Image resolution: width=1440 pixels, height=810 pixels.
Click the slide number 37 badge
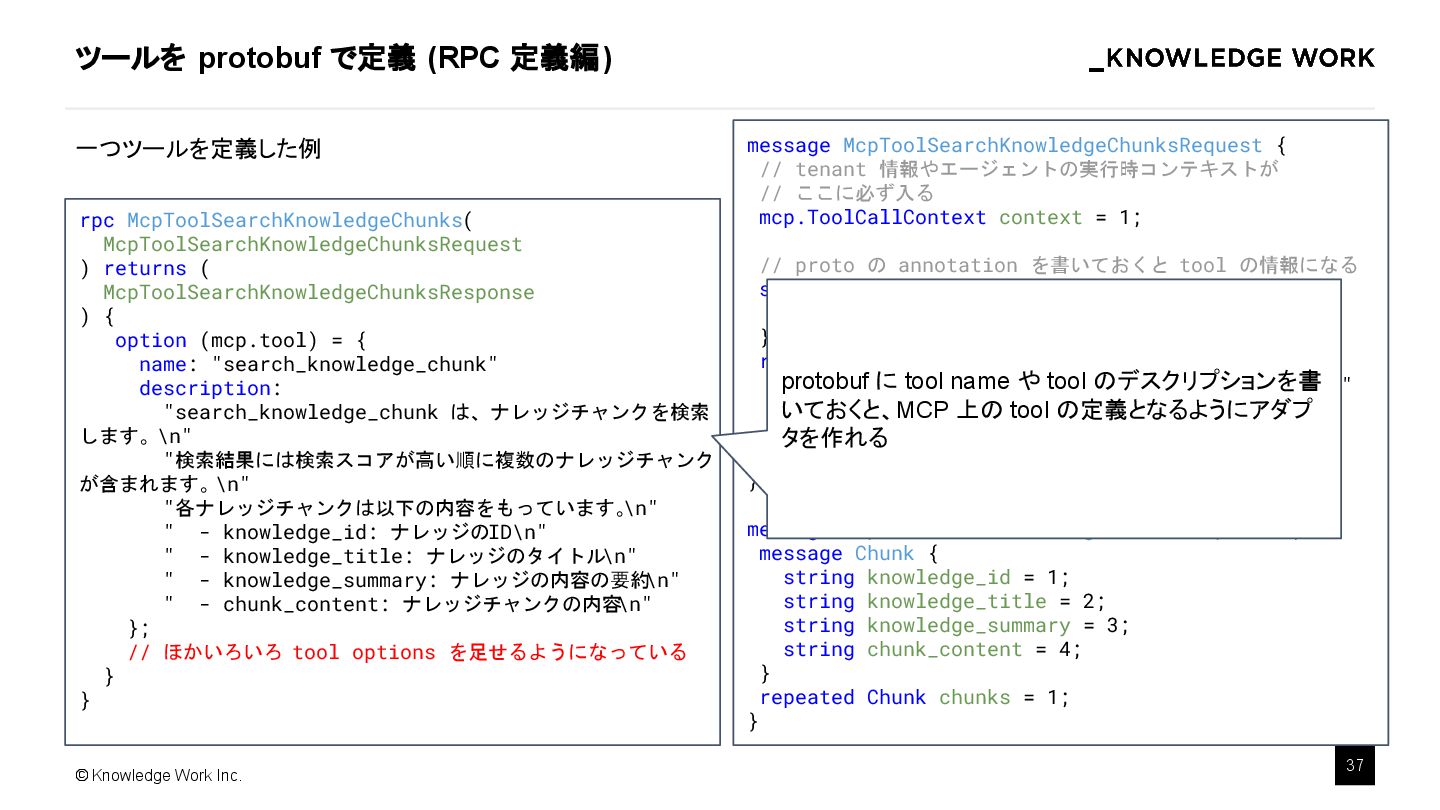click(1355, 766)
